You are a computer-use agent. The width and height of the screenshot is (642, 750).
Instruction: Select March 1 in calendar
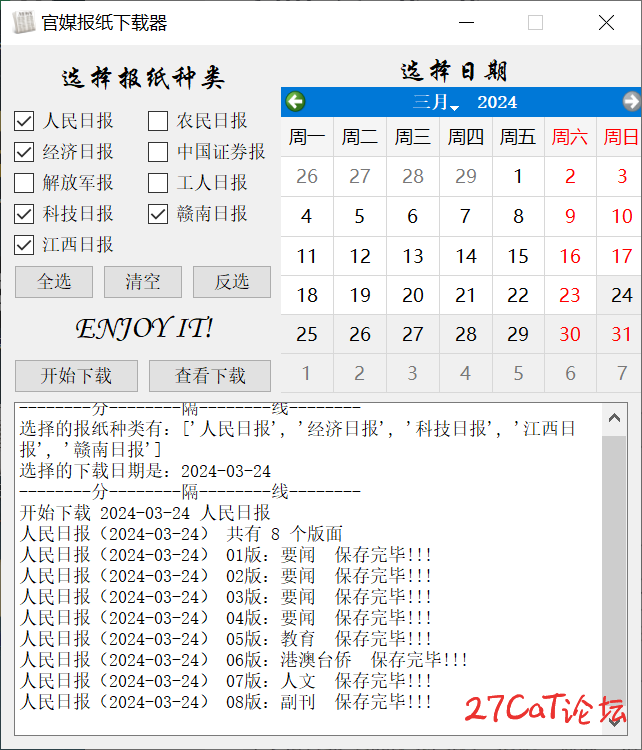coord(519,176)
